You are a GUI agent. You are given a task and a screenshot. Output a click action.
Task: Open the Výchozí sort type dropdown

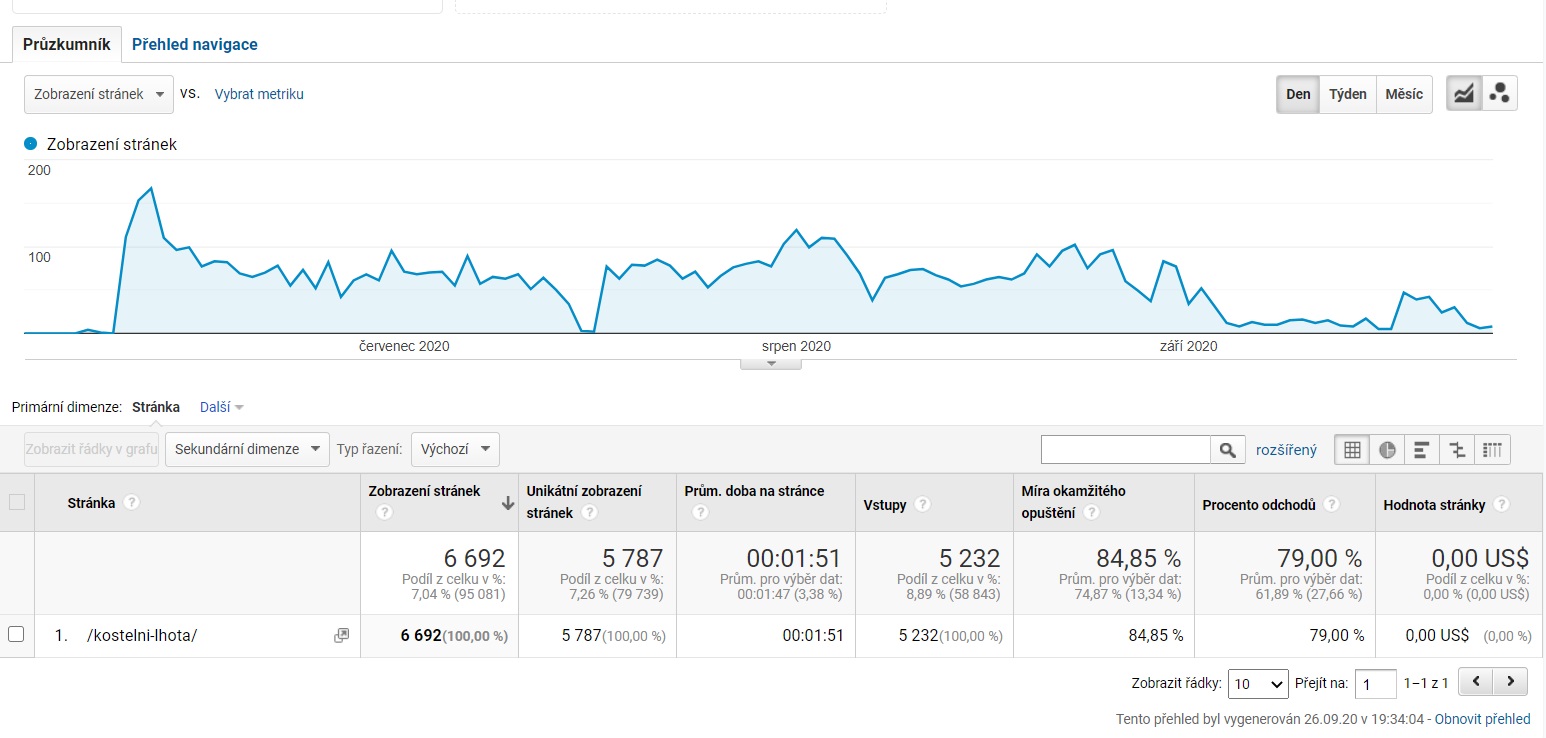(x=455, y=449)
